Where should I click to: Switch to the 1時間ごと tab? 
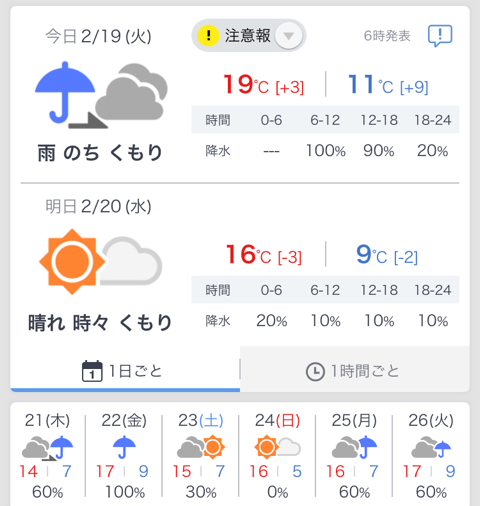click(x=355, y=369)
